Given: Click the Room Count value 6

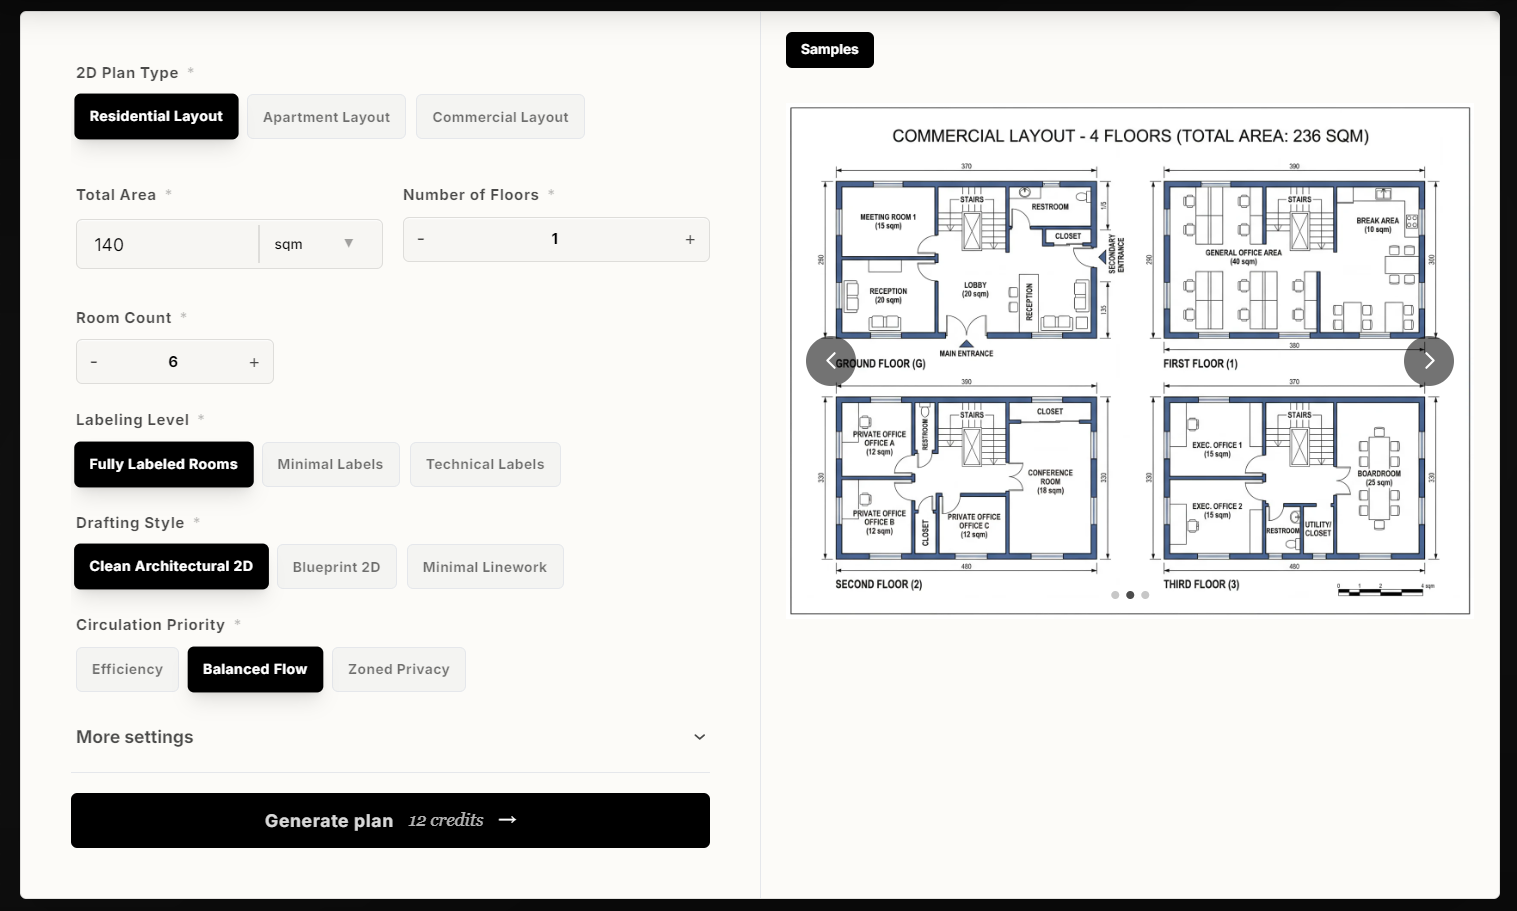Looking at the screenshot, I should (173, 362).
